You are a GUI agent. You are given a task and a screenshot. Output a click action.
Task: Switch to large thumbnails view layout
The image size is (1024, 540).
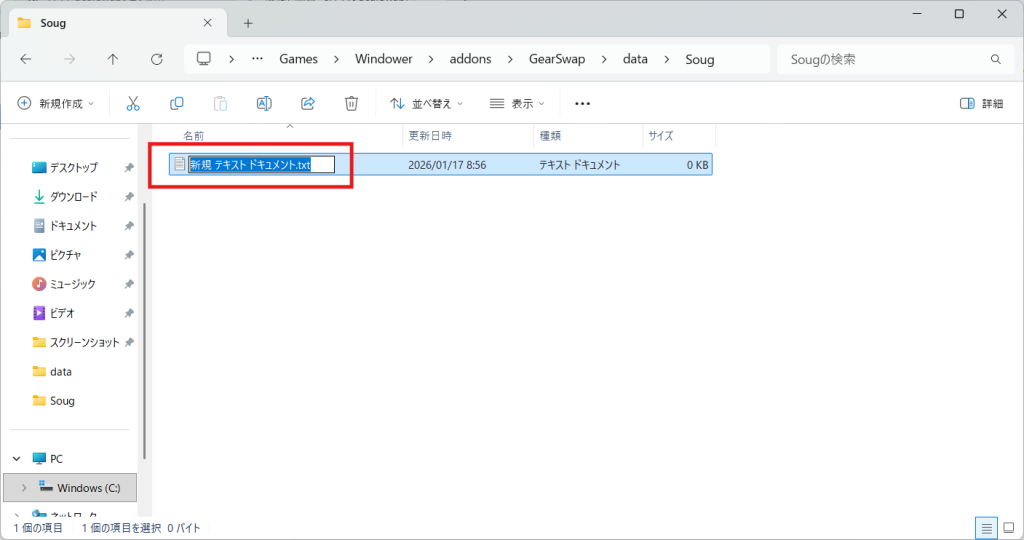click(1007, 527)
